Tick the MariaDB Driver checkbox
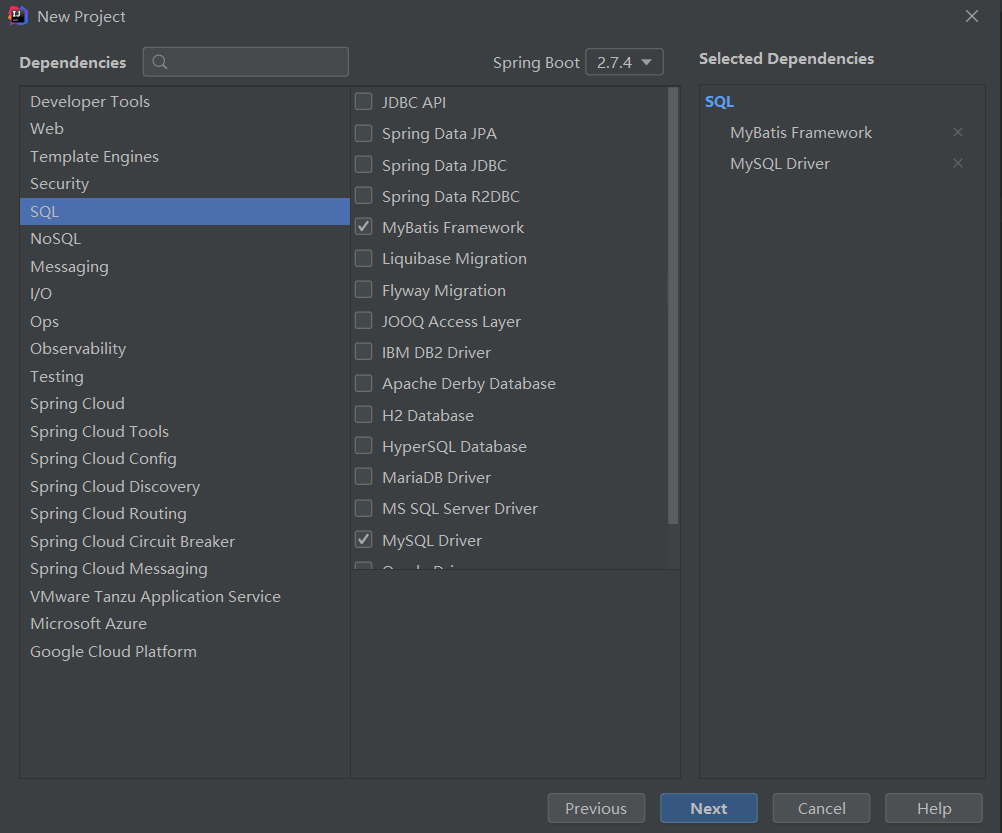Viewport: 1002px width, 833px height. pyautogui.click(x=364, y=477)
